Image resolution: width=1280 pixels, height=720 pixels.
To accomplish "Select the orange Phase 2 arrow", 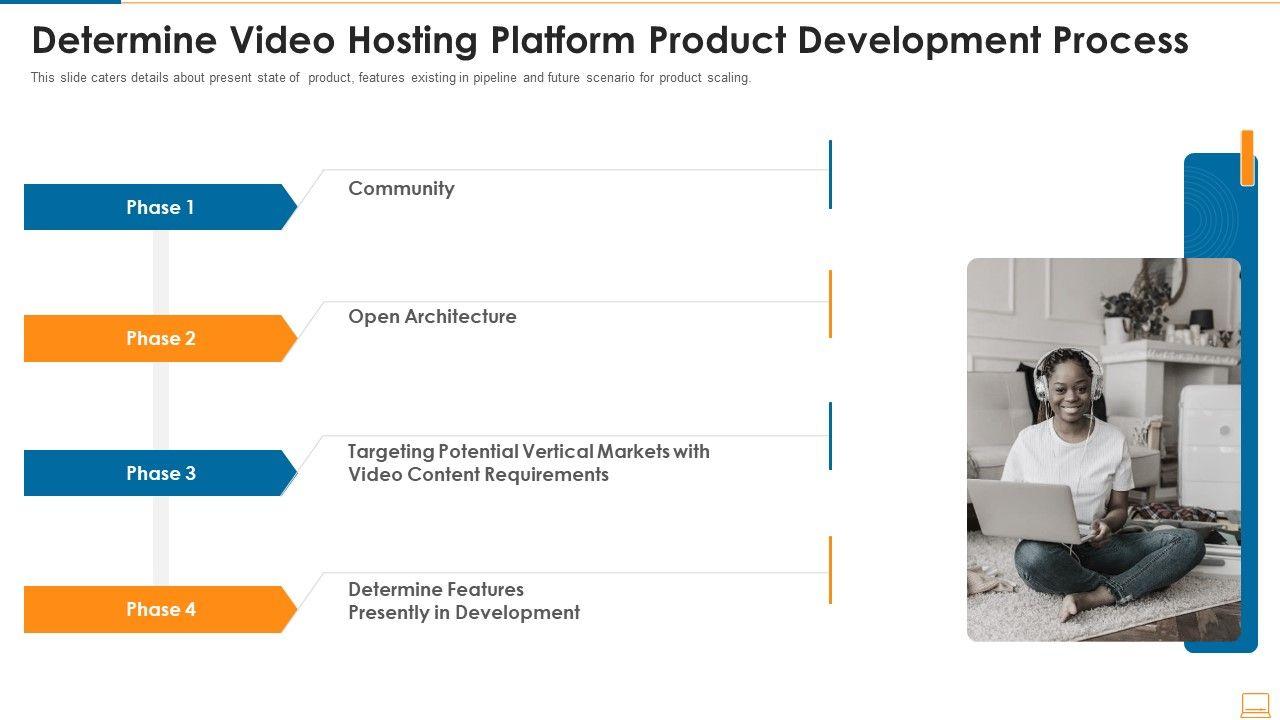I will pos(160,338).
